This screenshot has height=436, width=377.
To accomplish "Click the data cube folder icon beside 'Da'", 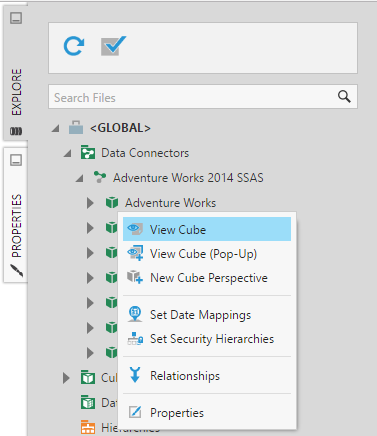I will coord(88,402).
